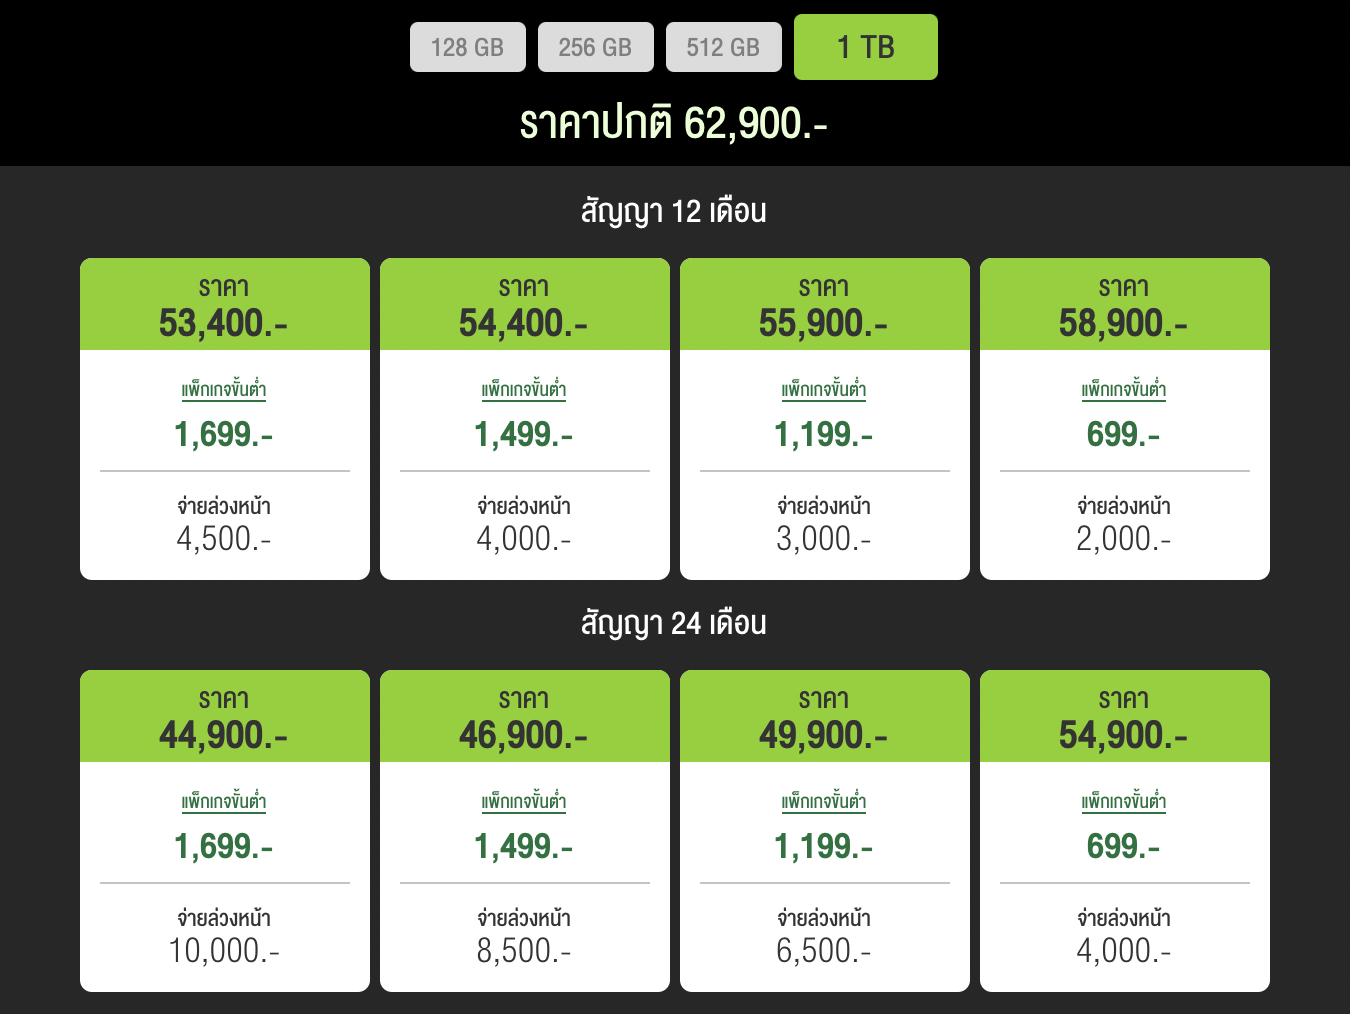Click the 54,900.- green price header
The width and height of the screenshot is (1350, 1014).
click(x=1124, y=717)
